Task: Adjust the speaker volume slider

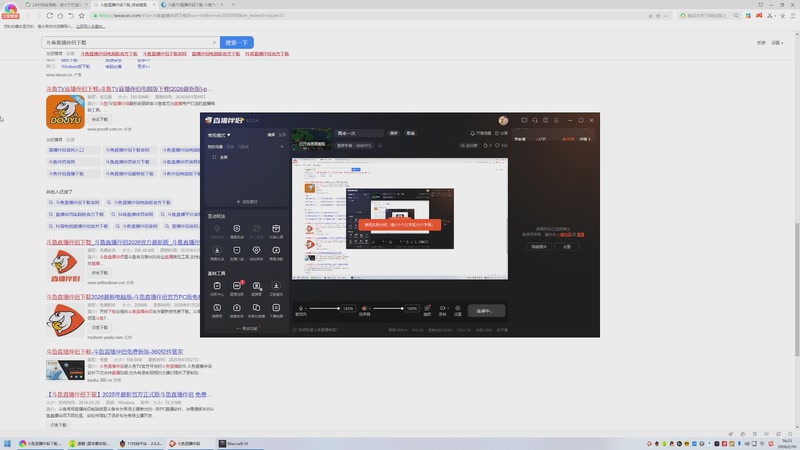Action: tap(388, 308)
